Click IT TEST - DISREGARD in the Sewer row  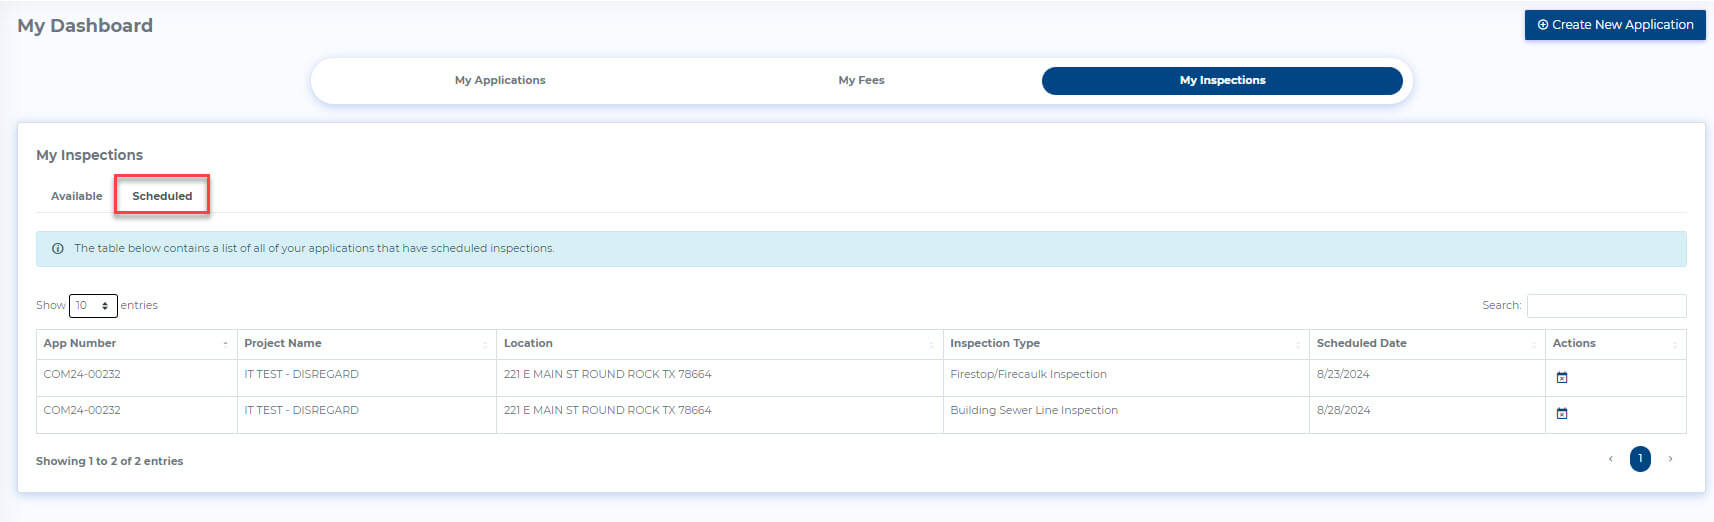click(x=301, y=410)
